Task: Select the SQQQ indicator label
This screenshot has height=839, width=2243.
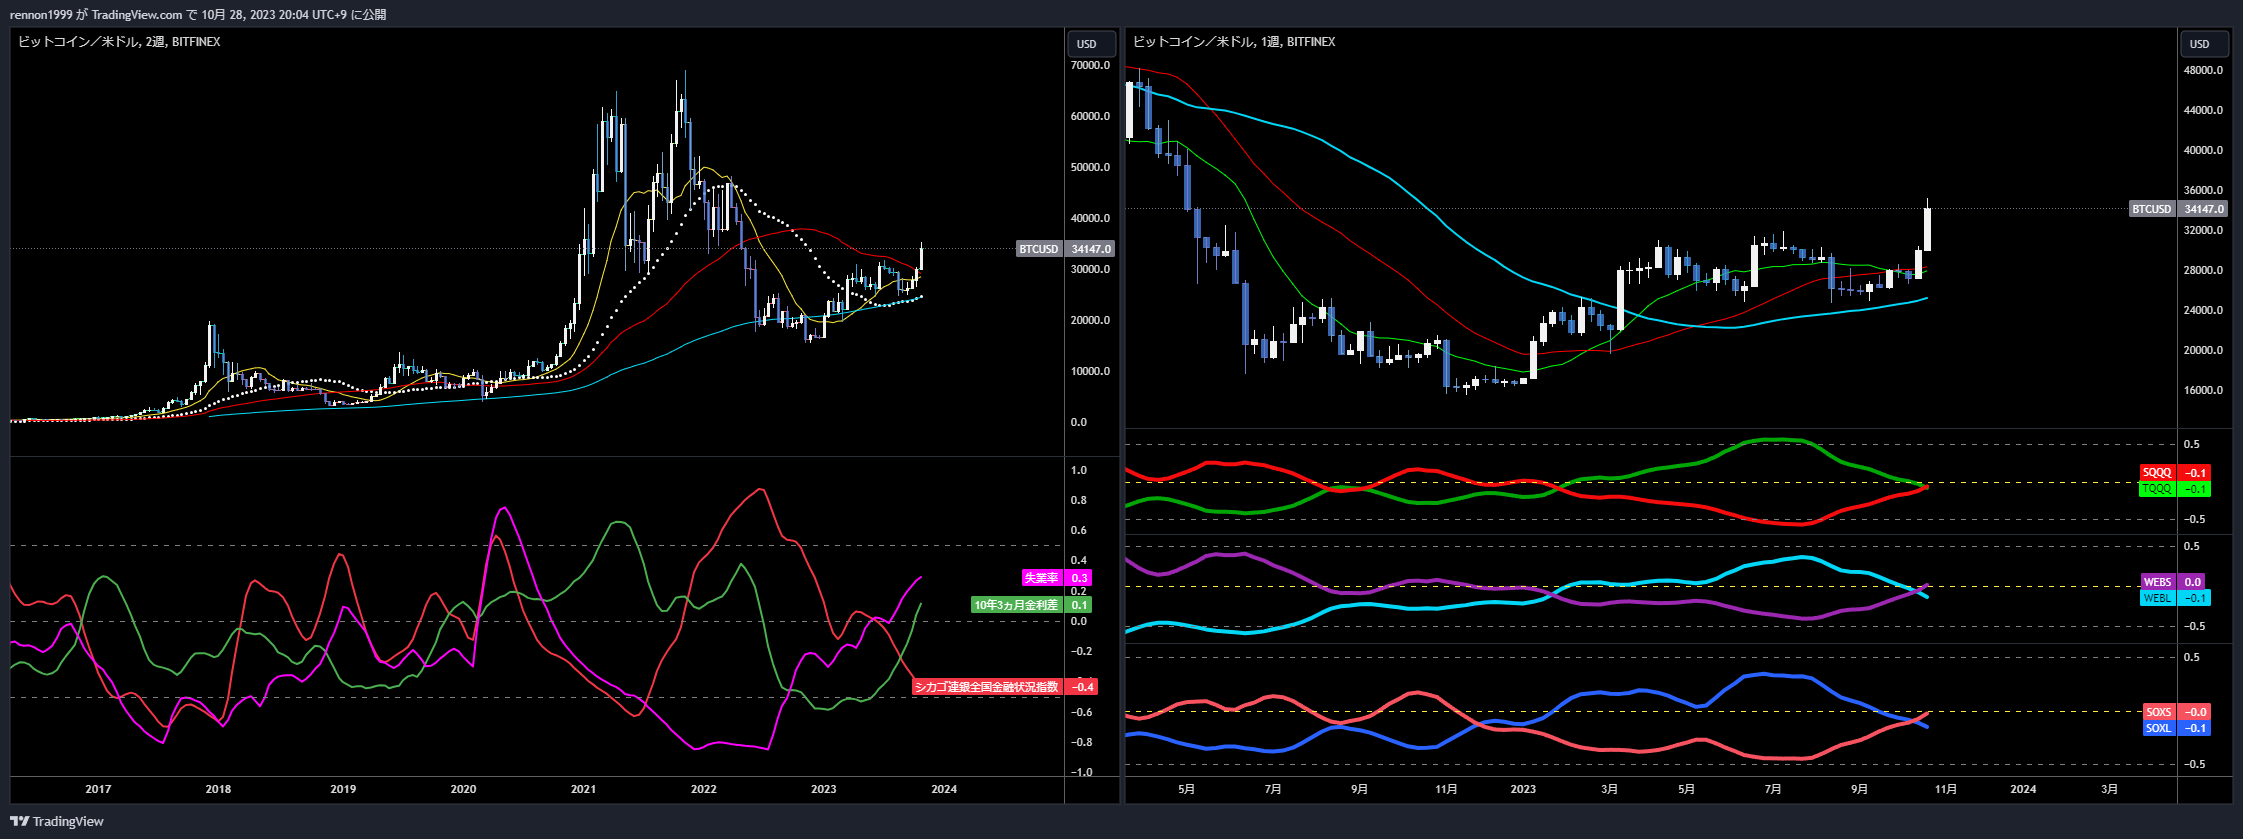Action: (2158, 473)
